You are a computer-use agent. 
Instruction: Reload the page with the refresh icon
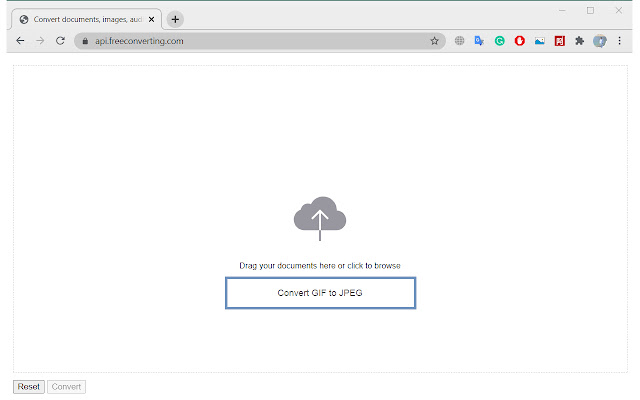coord(60,41)
